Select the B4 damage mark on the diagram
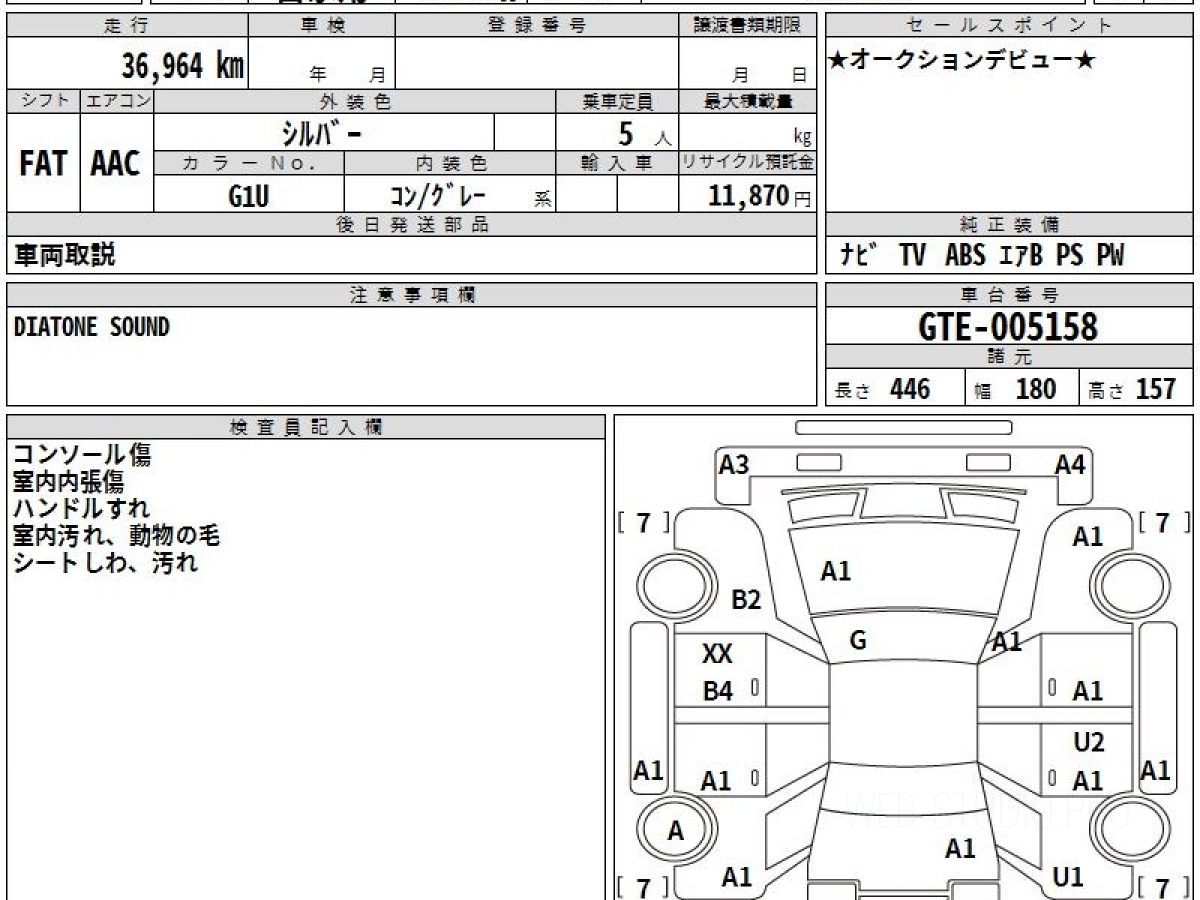1200x900 pixels. 717,691
